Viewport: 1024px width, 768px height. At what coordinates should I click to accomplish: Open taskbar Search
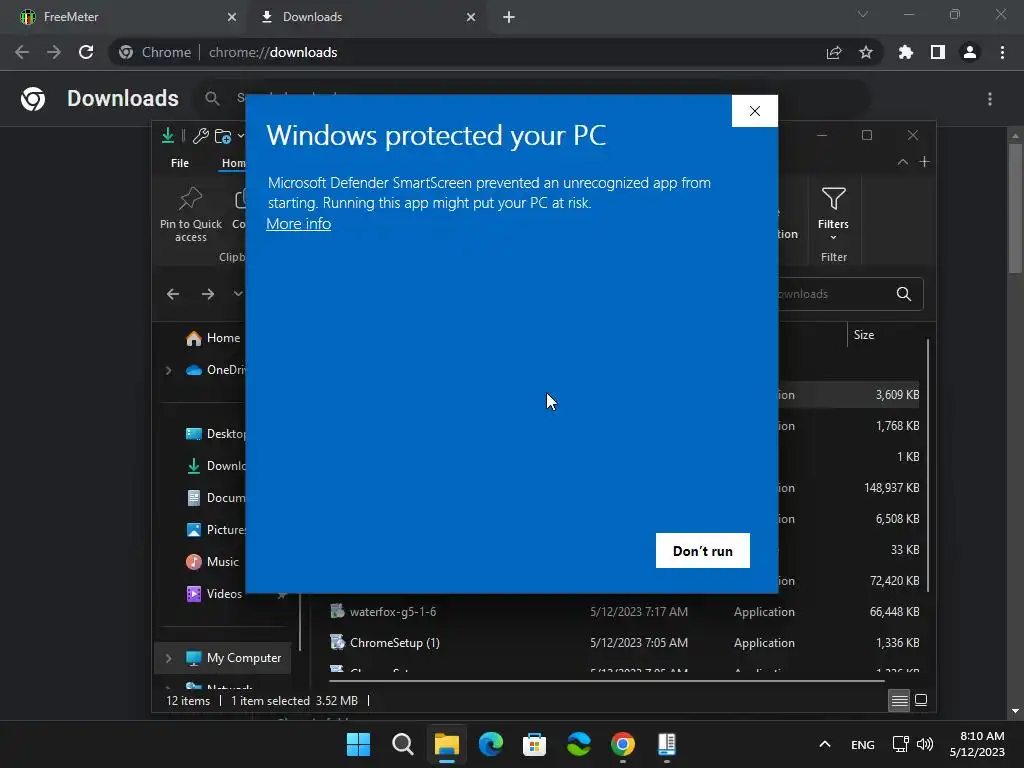[402, 744]
